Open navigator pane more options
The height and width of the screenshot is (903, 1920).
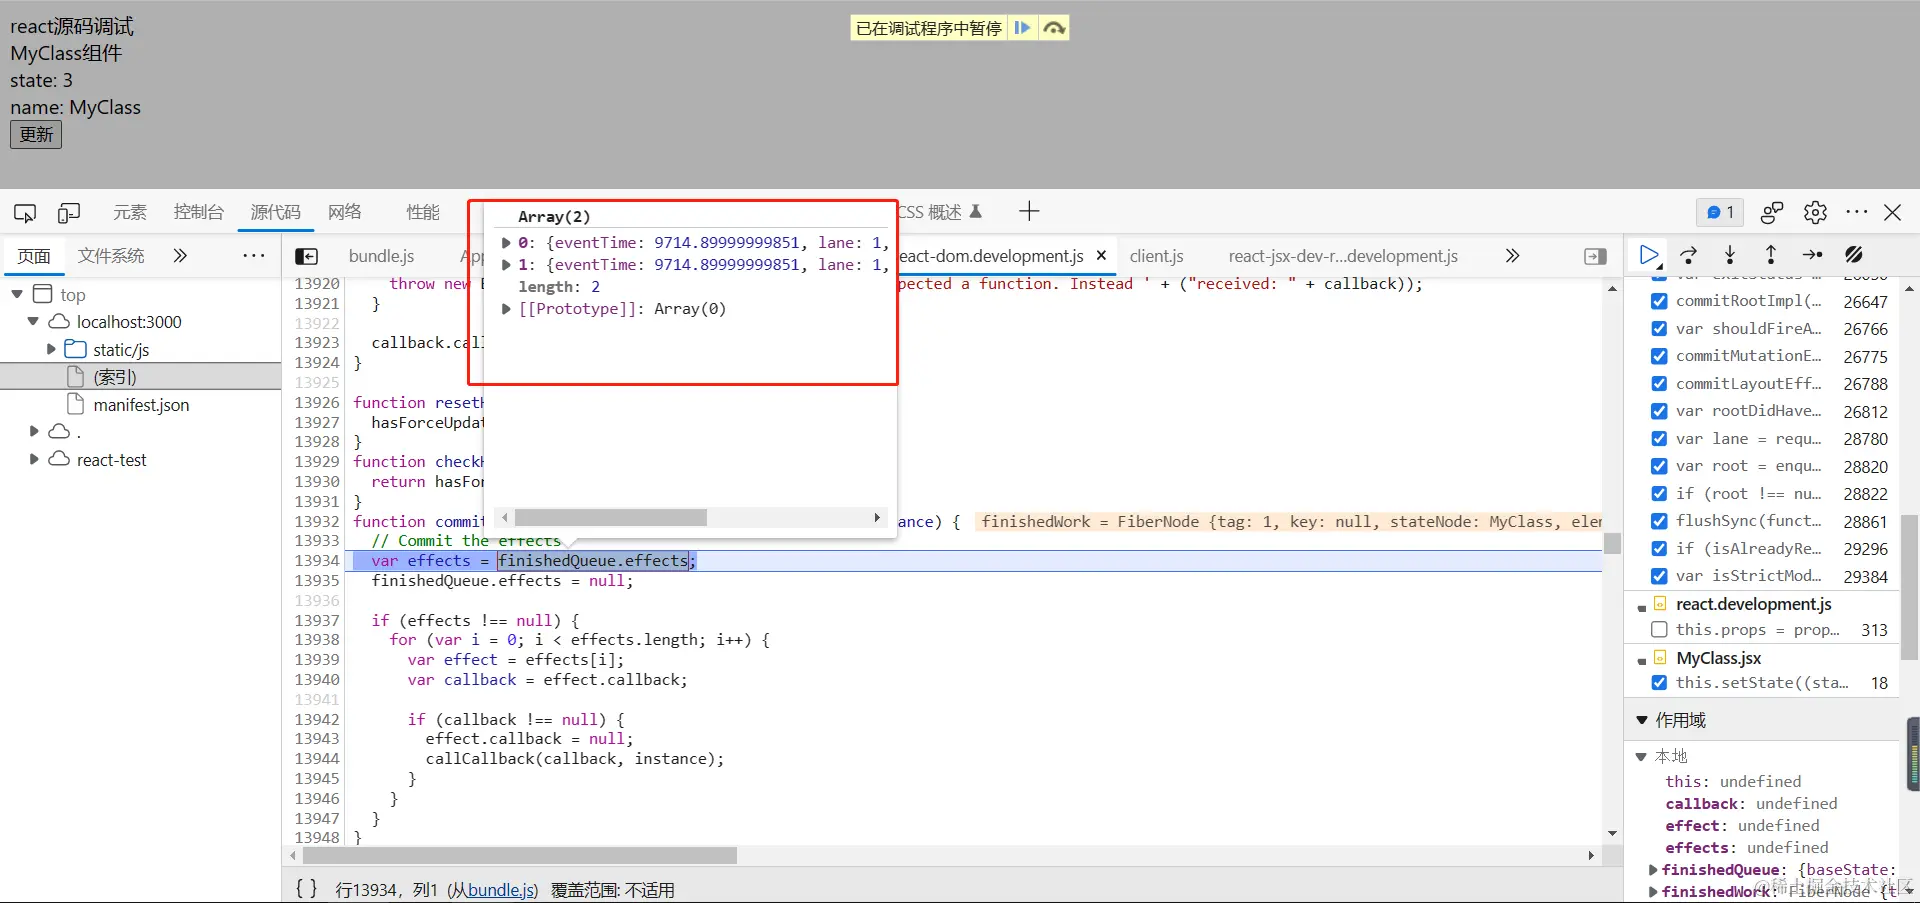tap(254, 255)
